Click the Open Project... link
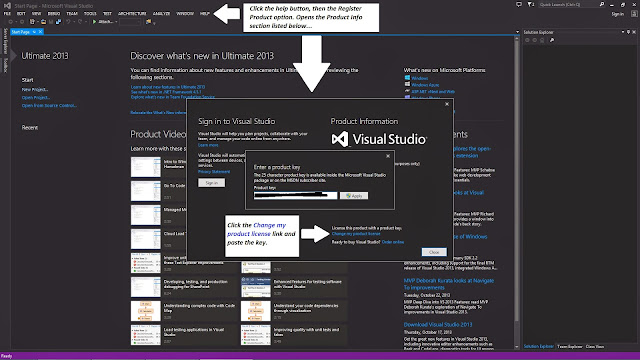 click(x=36, y=98)
